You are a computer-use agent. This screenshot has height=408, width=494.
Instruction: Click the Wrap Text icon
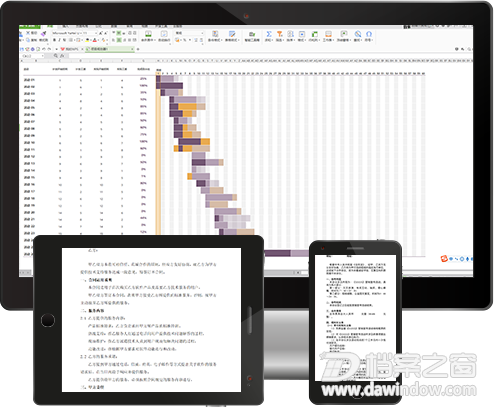(x=164, y=34)
